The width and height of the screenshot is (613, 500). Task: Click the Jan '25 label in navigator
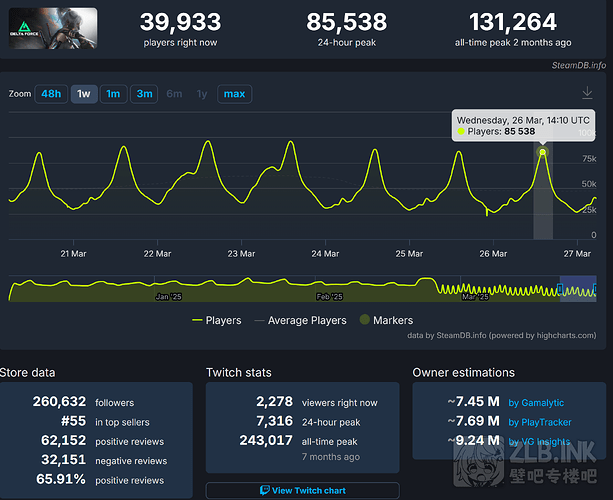tap(168, 297)
